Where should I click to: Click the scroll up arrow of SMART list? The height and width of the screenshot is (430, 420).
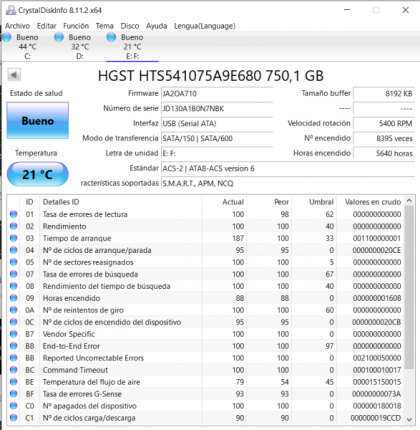tap(410, 201)
